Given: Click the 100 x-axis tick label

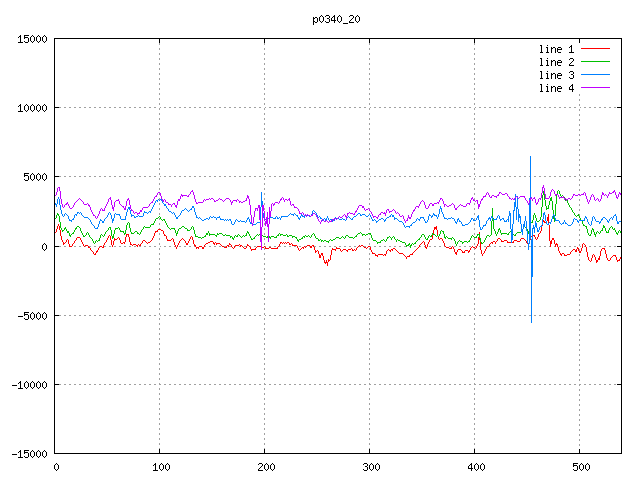Looking at the screenshot, I should (160, 466).
